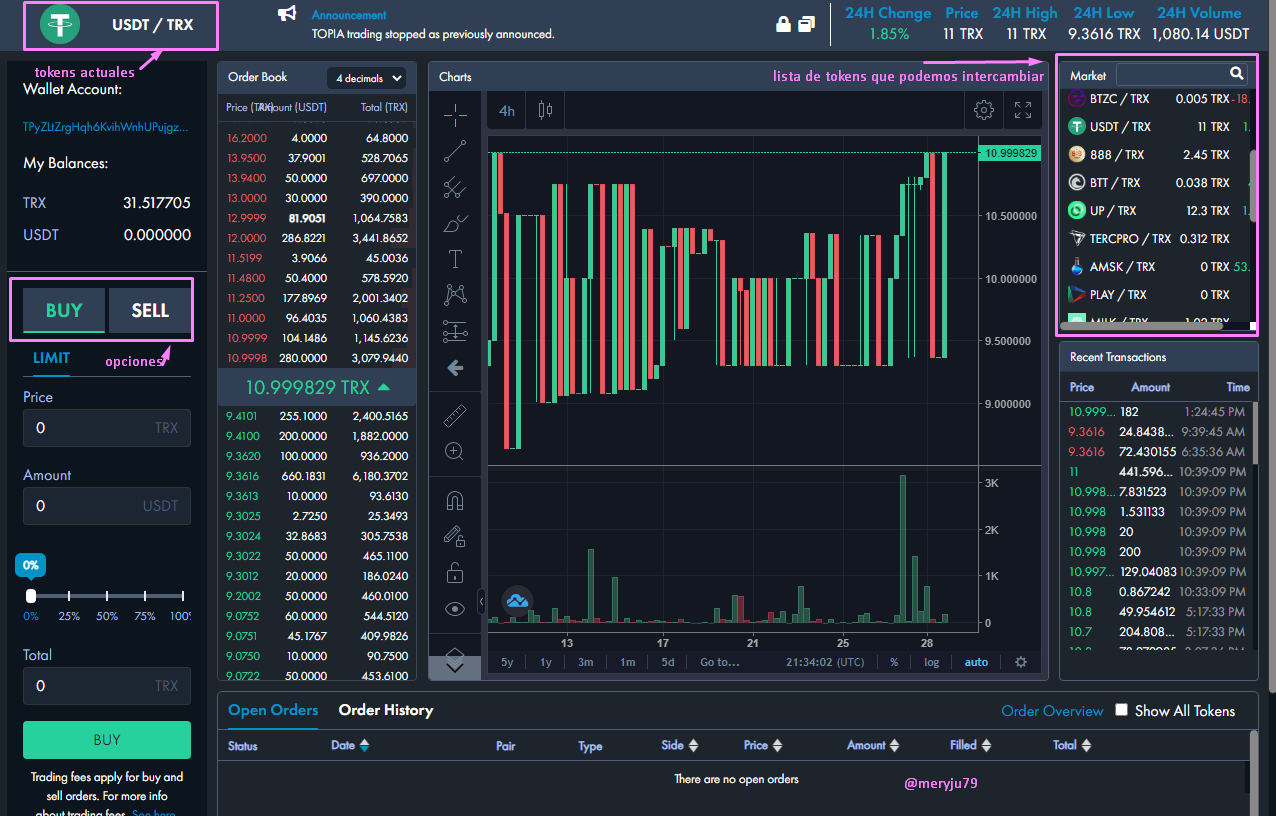Toggle percent scale on chart
Screen dimensions: 1276x816
point(894,662)
